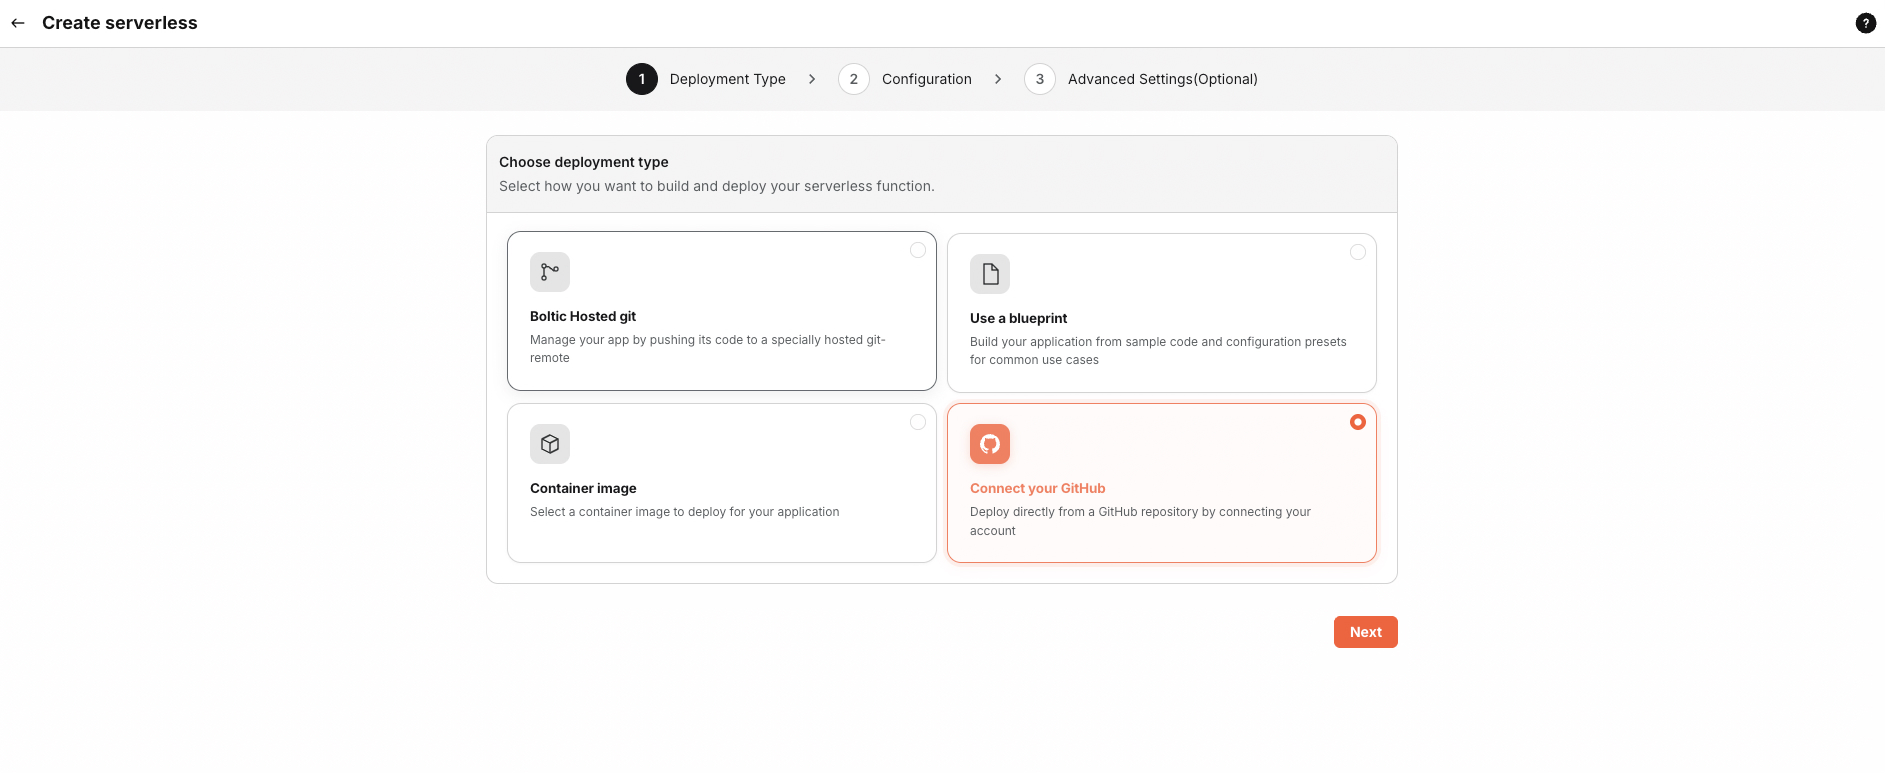This screenshot has width=1885, height=773.
Task: Click the Use a blueprint title
Action: coord(1019,318)
